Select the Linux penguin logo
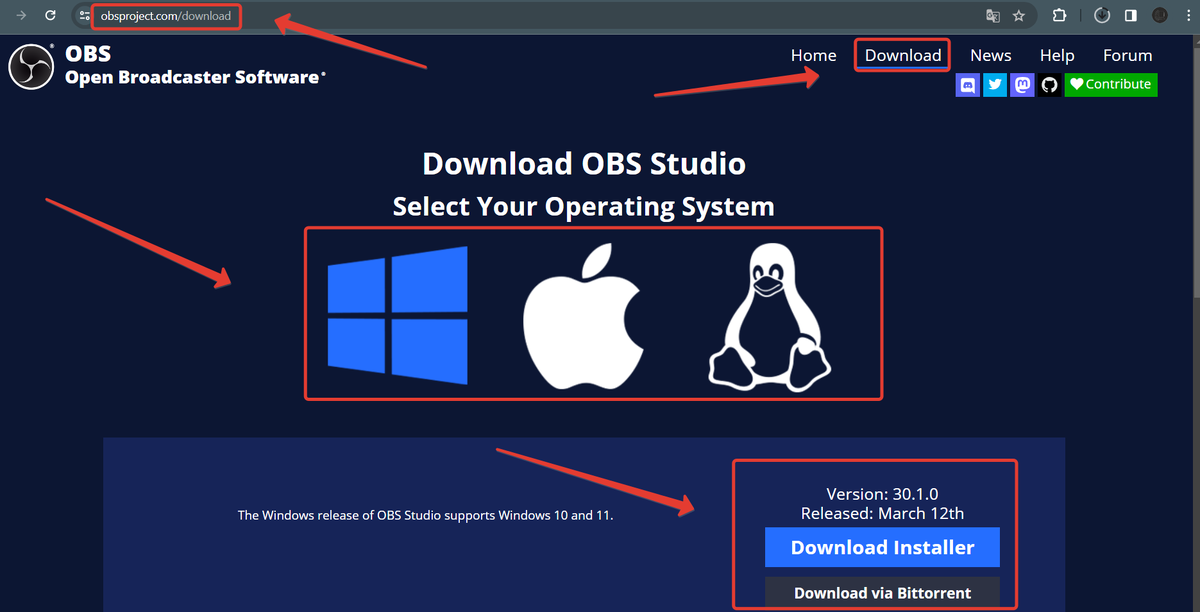Screen dimensions: 1200x612 (x=768, y=318)
